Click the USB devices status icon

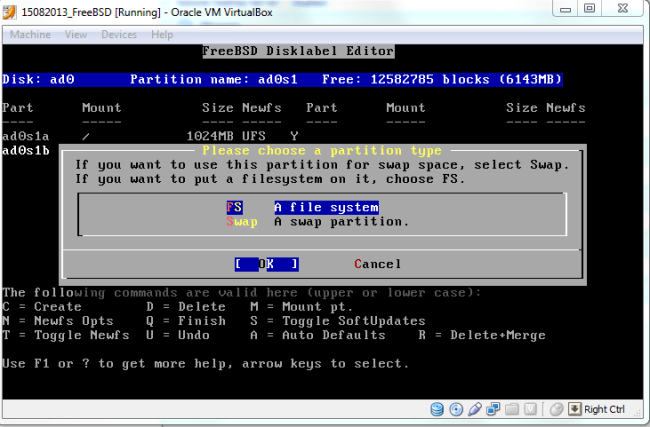point(475,410)
